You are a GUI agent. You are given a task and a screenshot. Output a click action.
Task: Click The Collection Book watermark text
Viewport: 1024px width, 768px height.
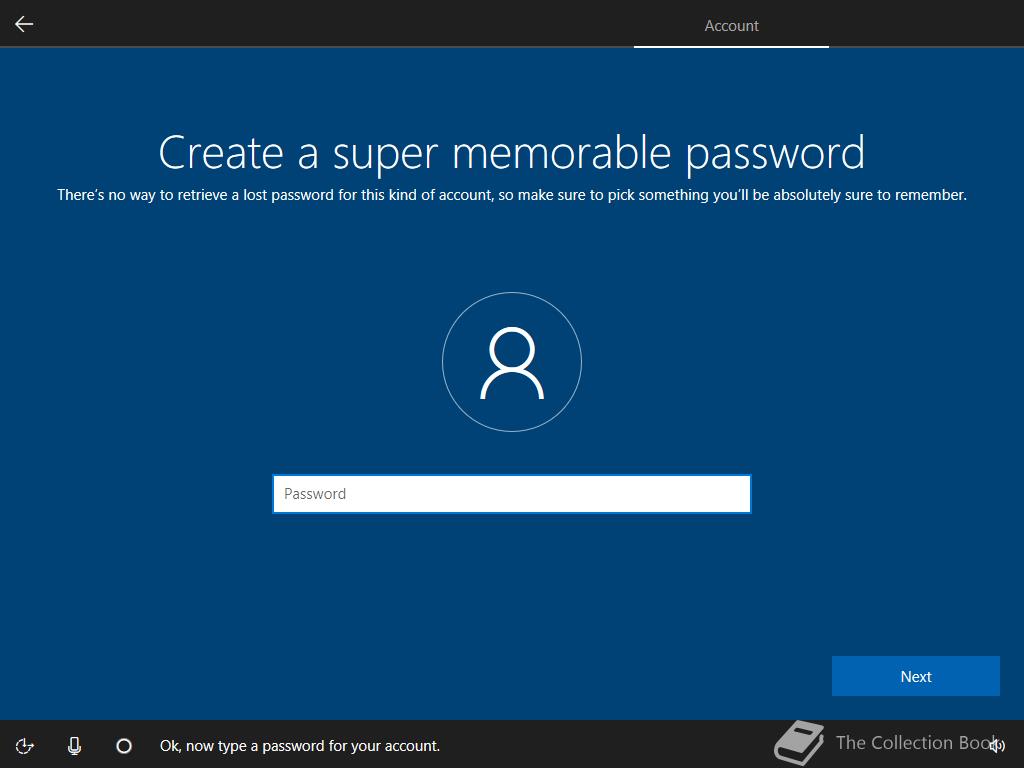[913, 743]
